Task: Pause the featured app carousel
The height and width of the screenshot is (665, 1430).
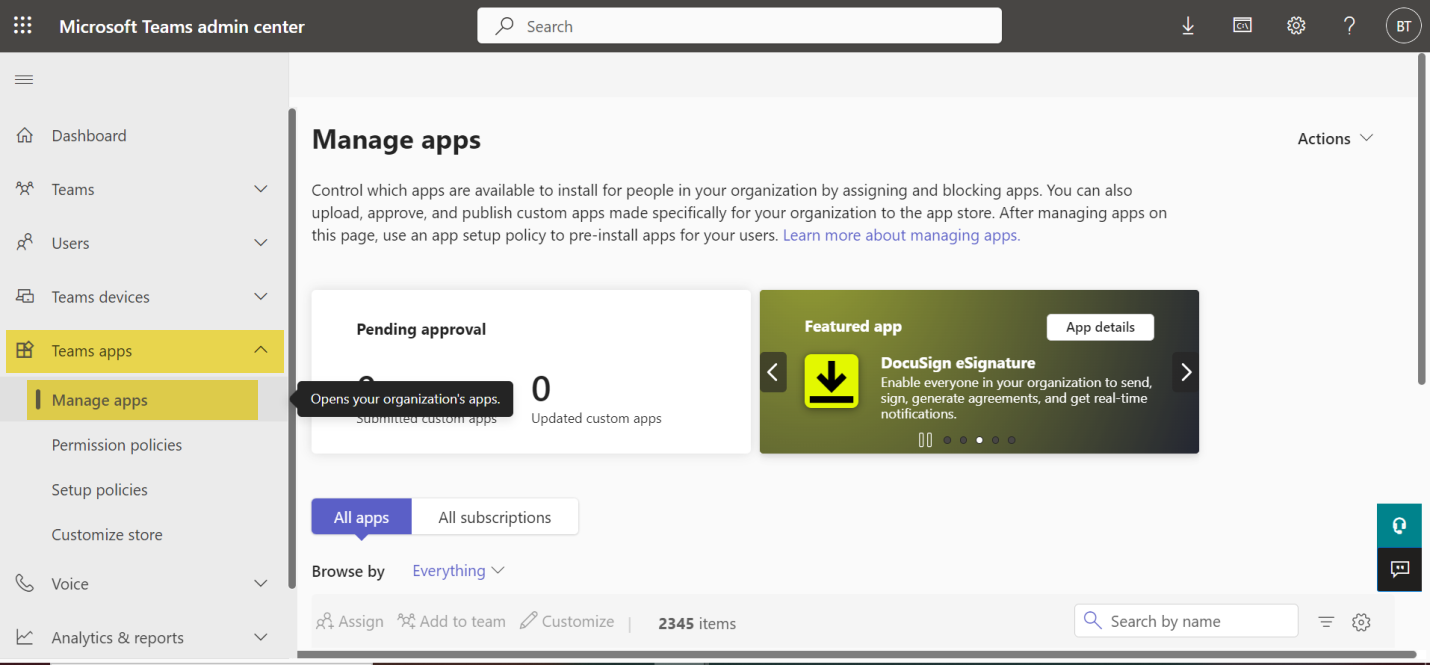Action: click(x=925, y=440)
